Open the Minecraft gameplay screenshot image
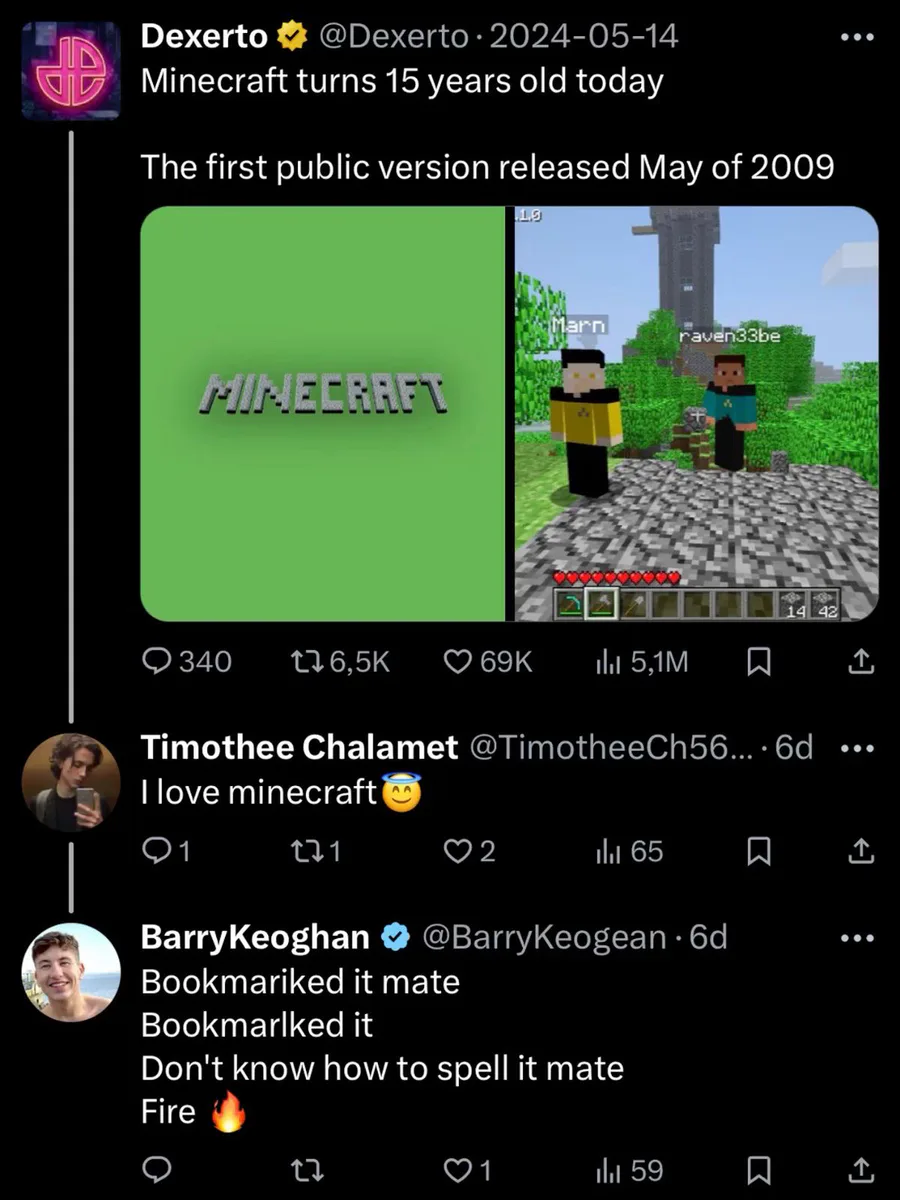This screenshot has width=900, height=1200. (x=696, y=413)
